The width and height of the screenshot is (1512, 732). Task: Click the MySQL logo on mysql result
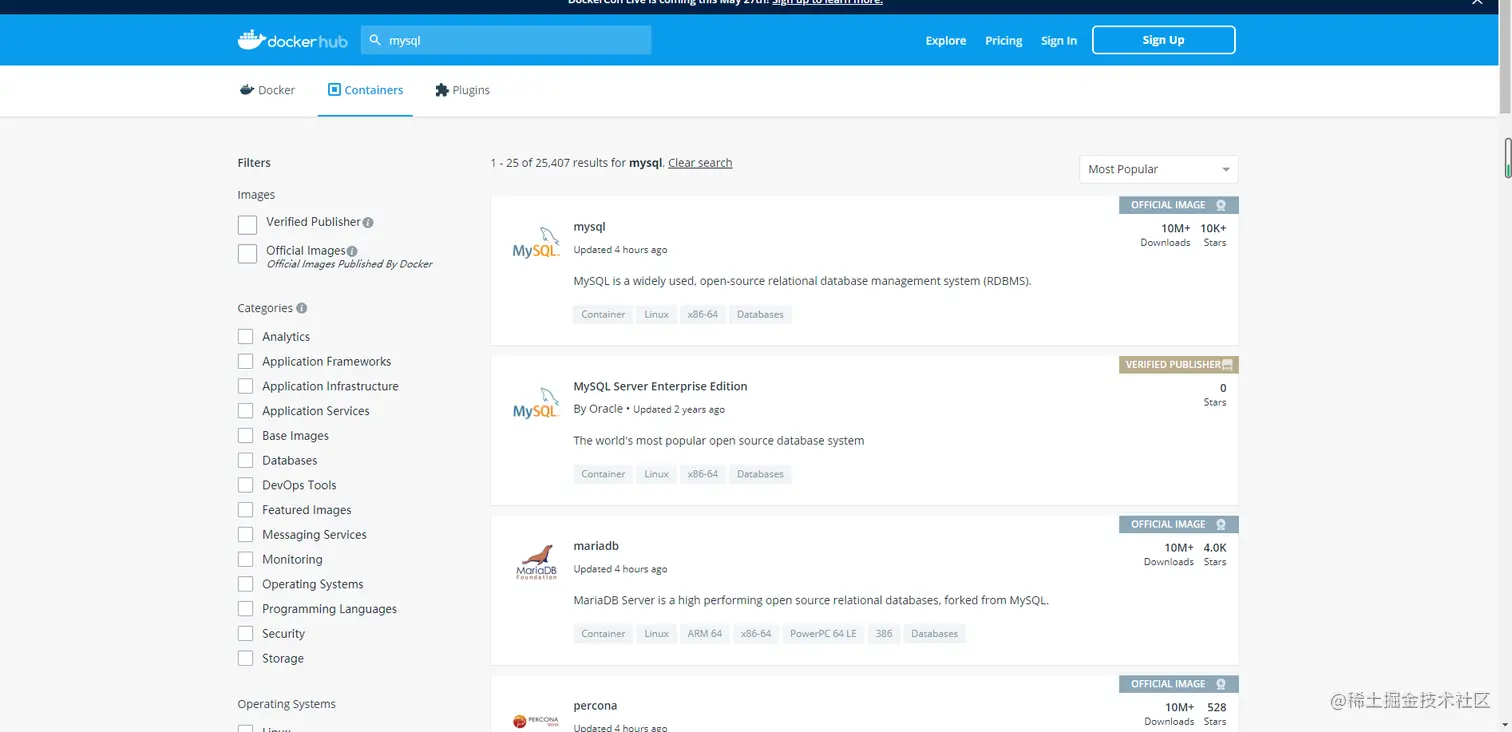click(536, 243)
